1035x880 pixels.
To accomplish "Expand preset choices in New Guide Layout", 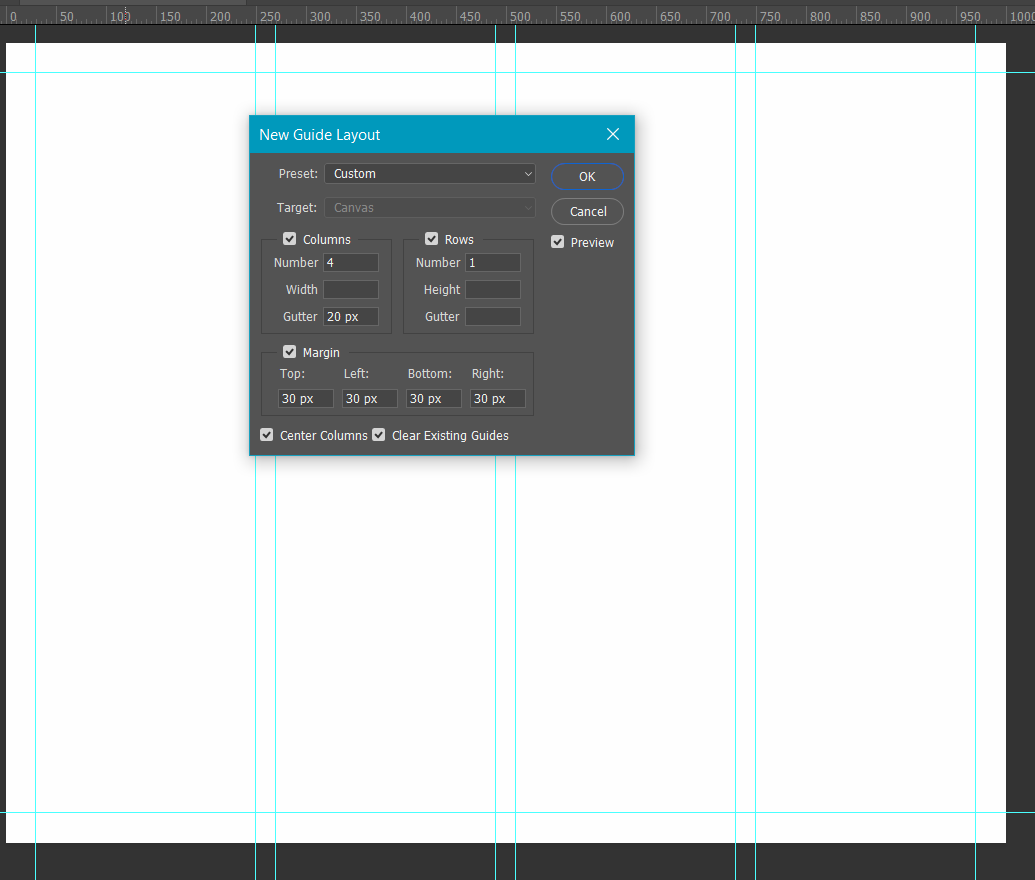I will (x=529, y=173).
